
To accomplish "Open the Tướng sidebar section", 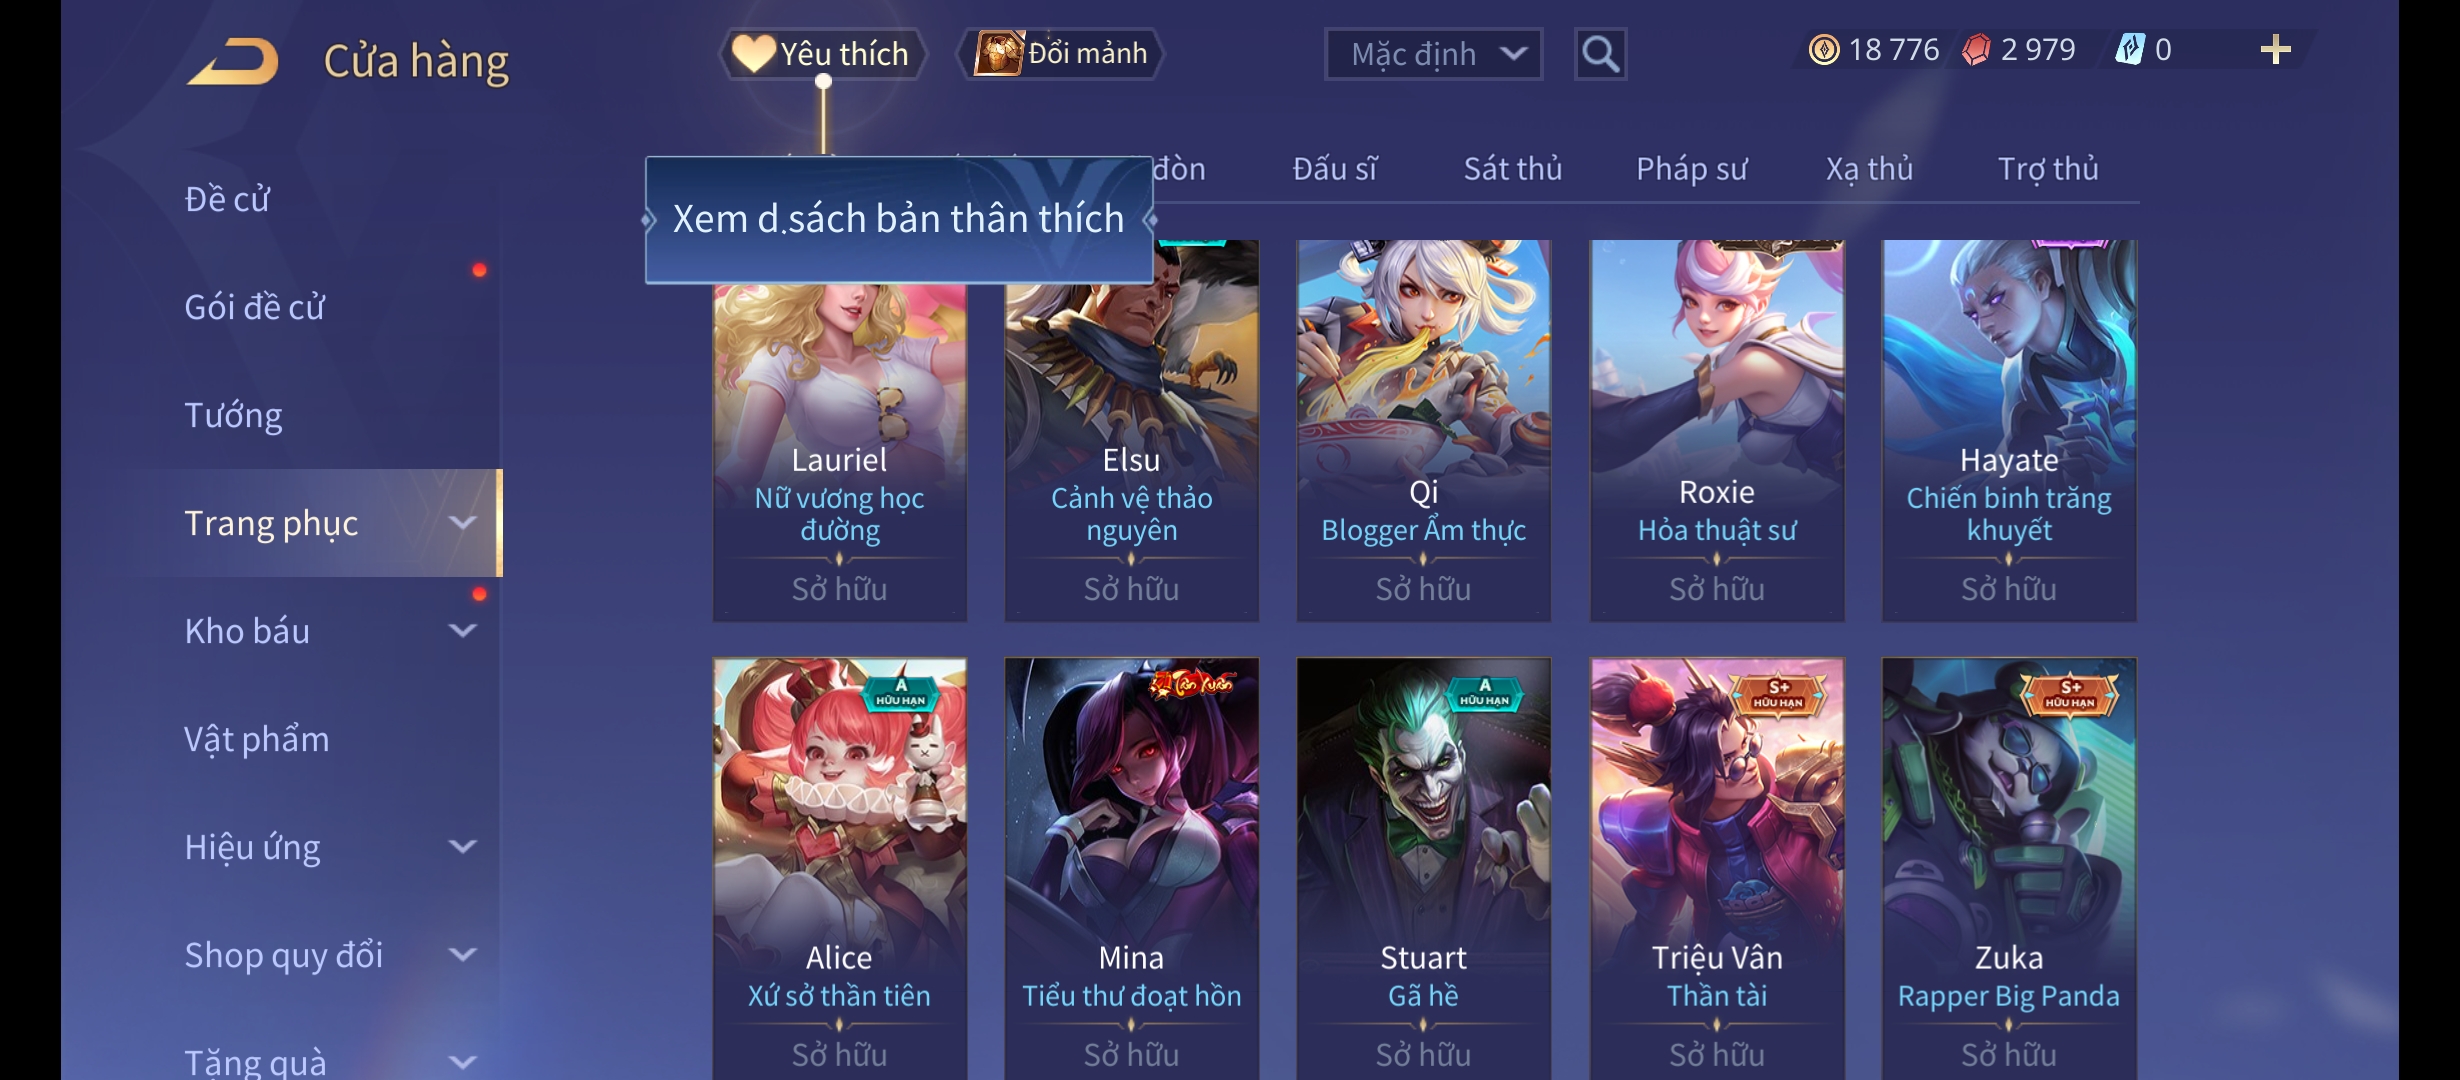I will (233, 415).
